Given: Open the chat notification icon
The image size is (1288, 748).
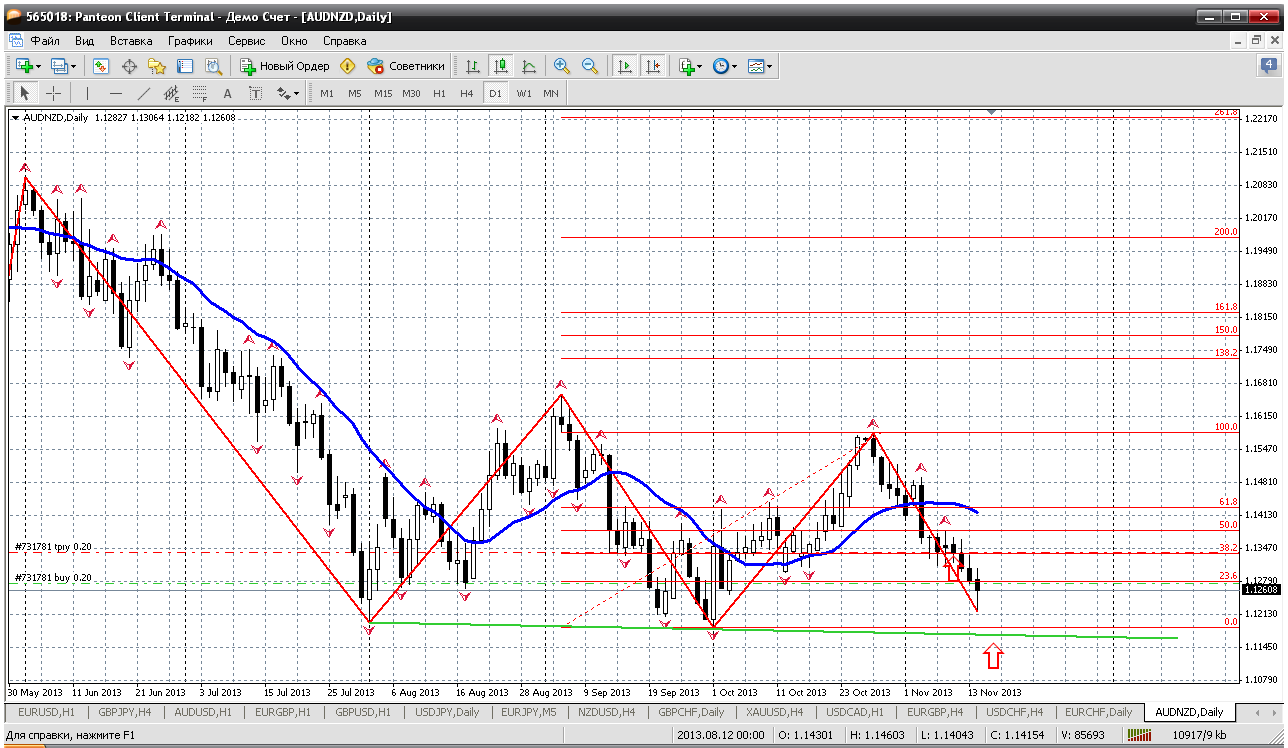Looking at the screenshot, I should pos(1268,66).
